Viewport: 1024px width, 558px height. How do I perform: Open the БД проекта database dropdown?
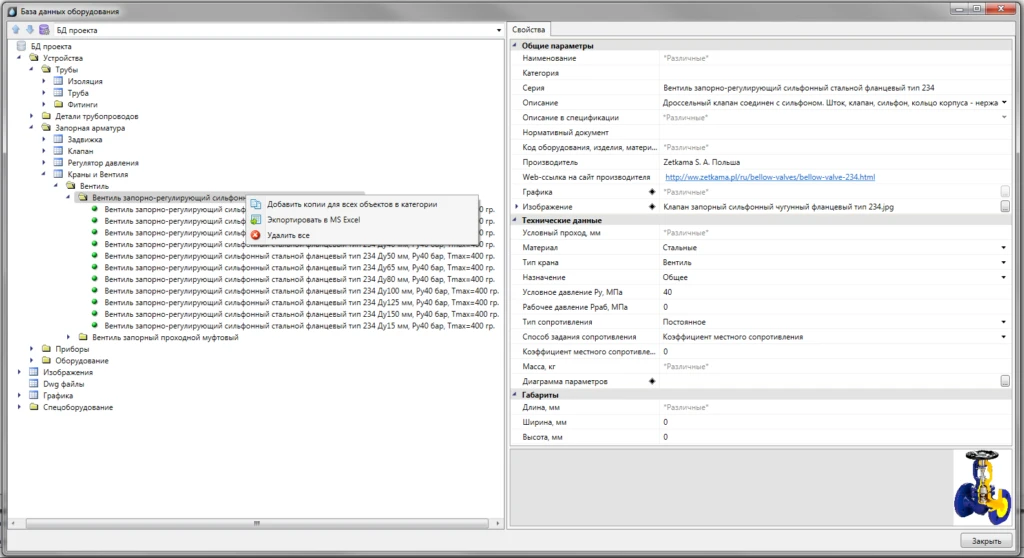[498, 31]
